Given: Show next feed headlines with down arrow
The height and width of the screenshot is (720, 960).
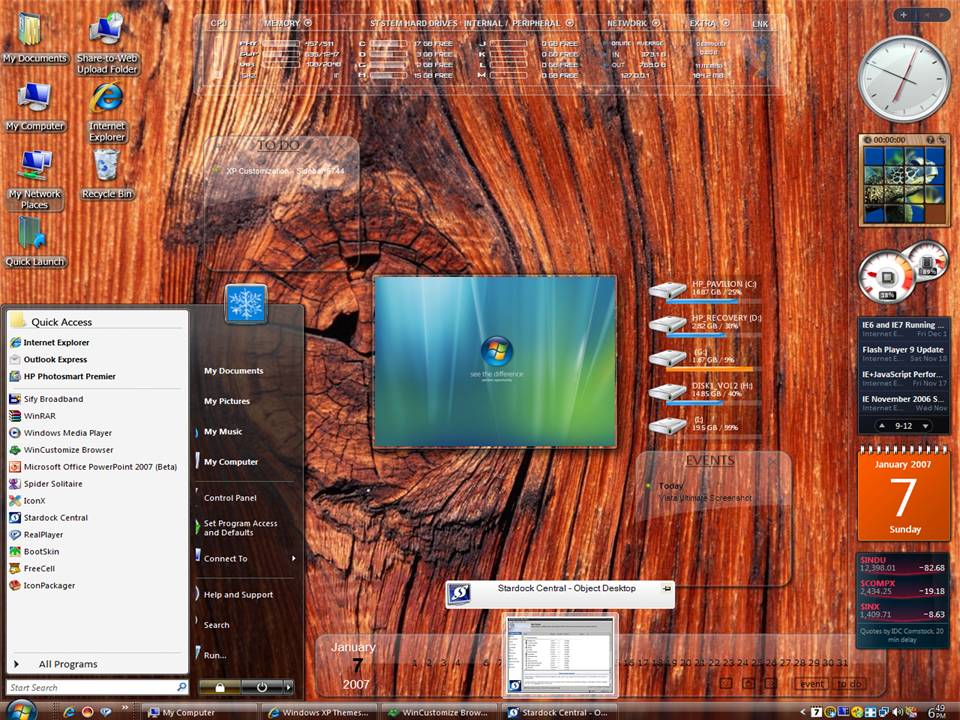Looking at the screenshot, I should (926, 426).
